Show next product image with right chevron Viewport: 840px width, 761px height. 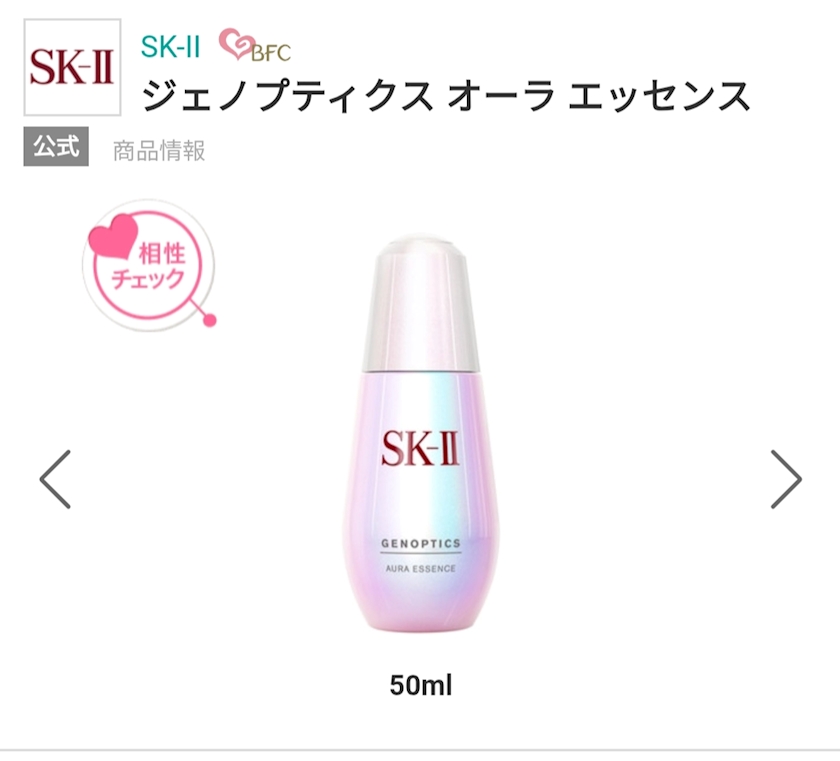[x=786, y=479]
